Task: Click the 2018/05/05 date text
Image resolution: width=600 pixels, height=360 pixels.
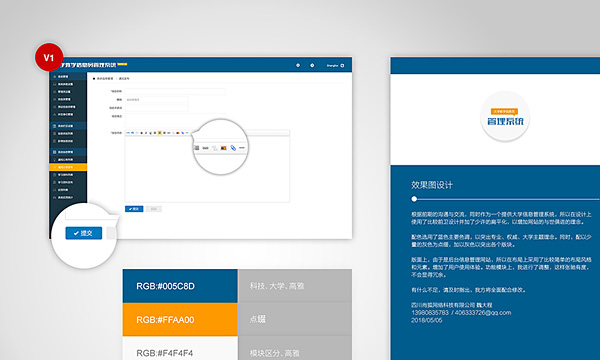Action: [x=427, y=320]
